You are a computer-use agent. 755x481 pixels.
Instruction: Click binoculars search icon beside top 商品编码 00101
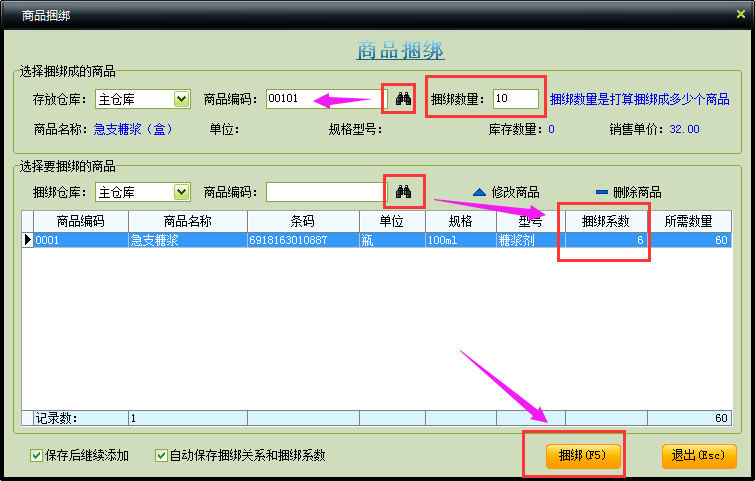coord(403,99)
